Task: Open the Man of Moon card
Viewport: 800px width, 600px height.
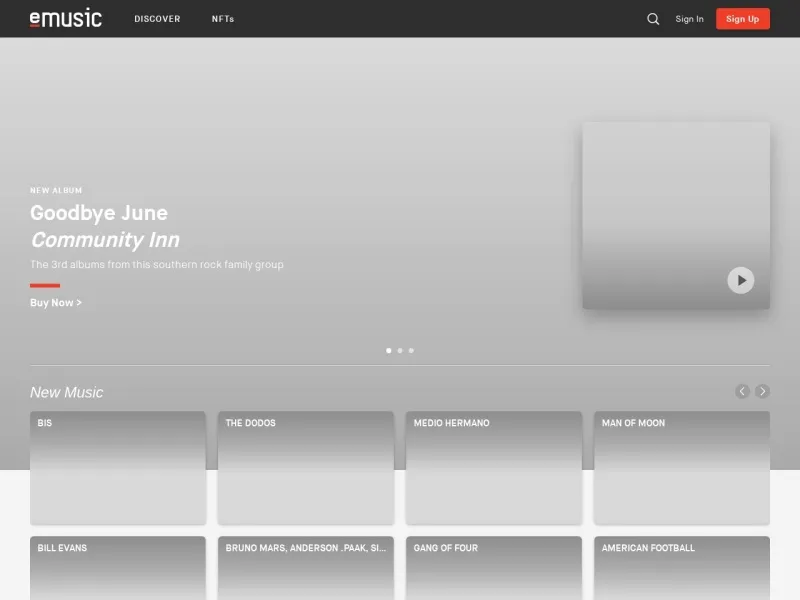Action: click(682, 468)
